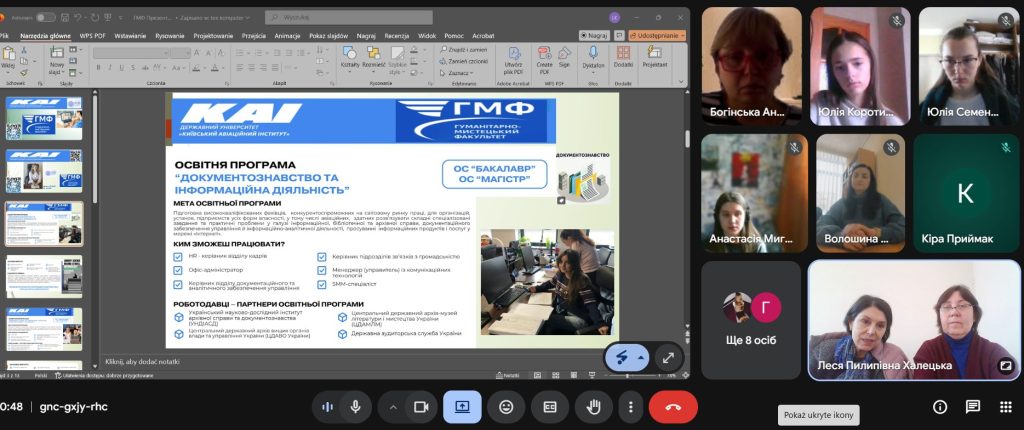Open the meeting chat panel

point(972,407)
